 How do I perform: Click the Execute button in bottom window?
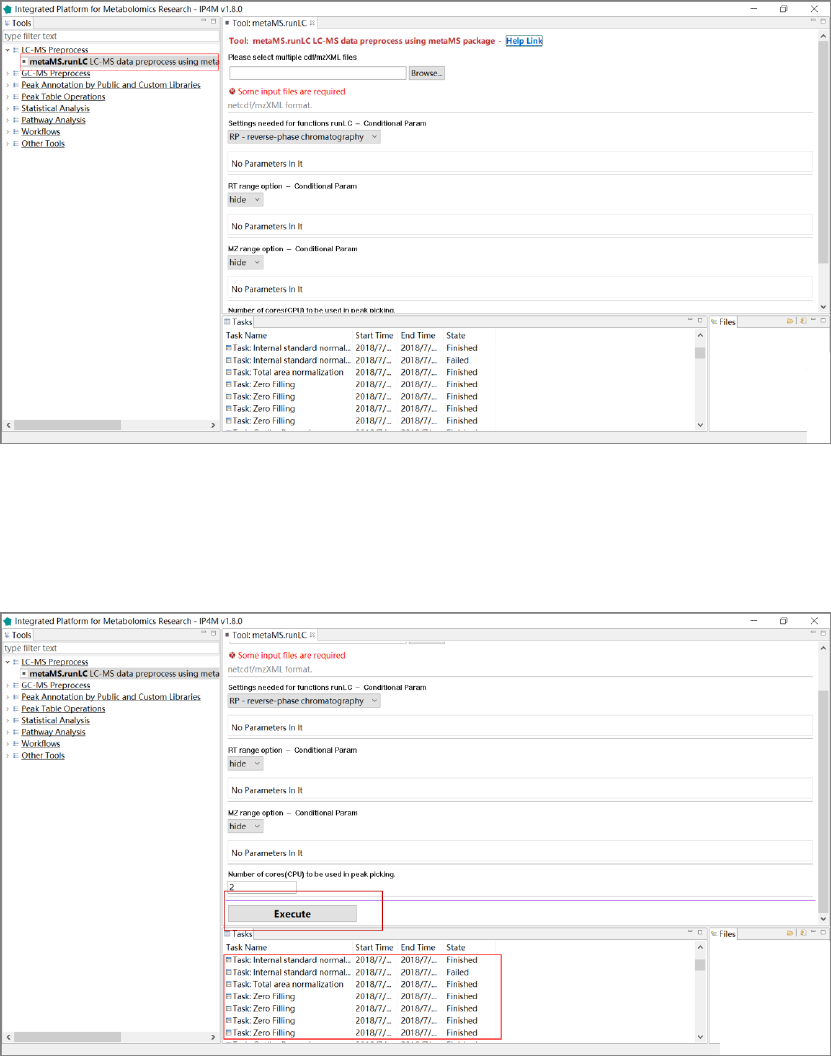point(292,914)
